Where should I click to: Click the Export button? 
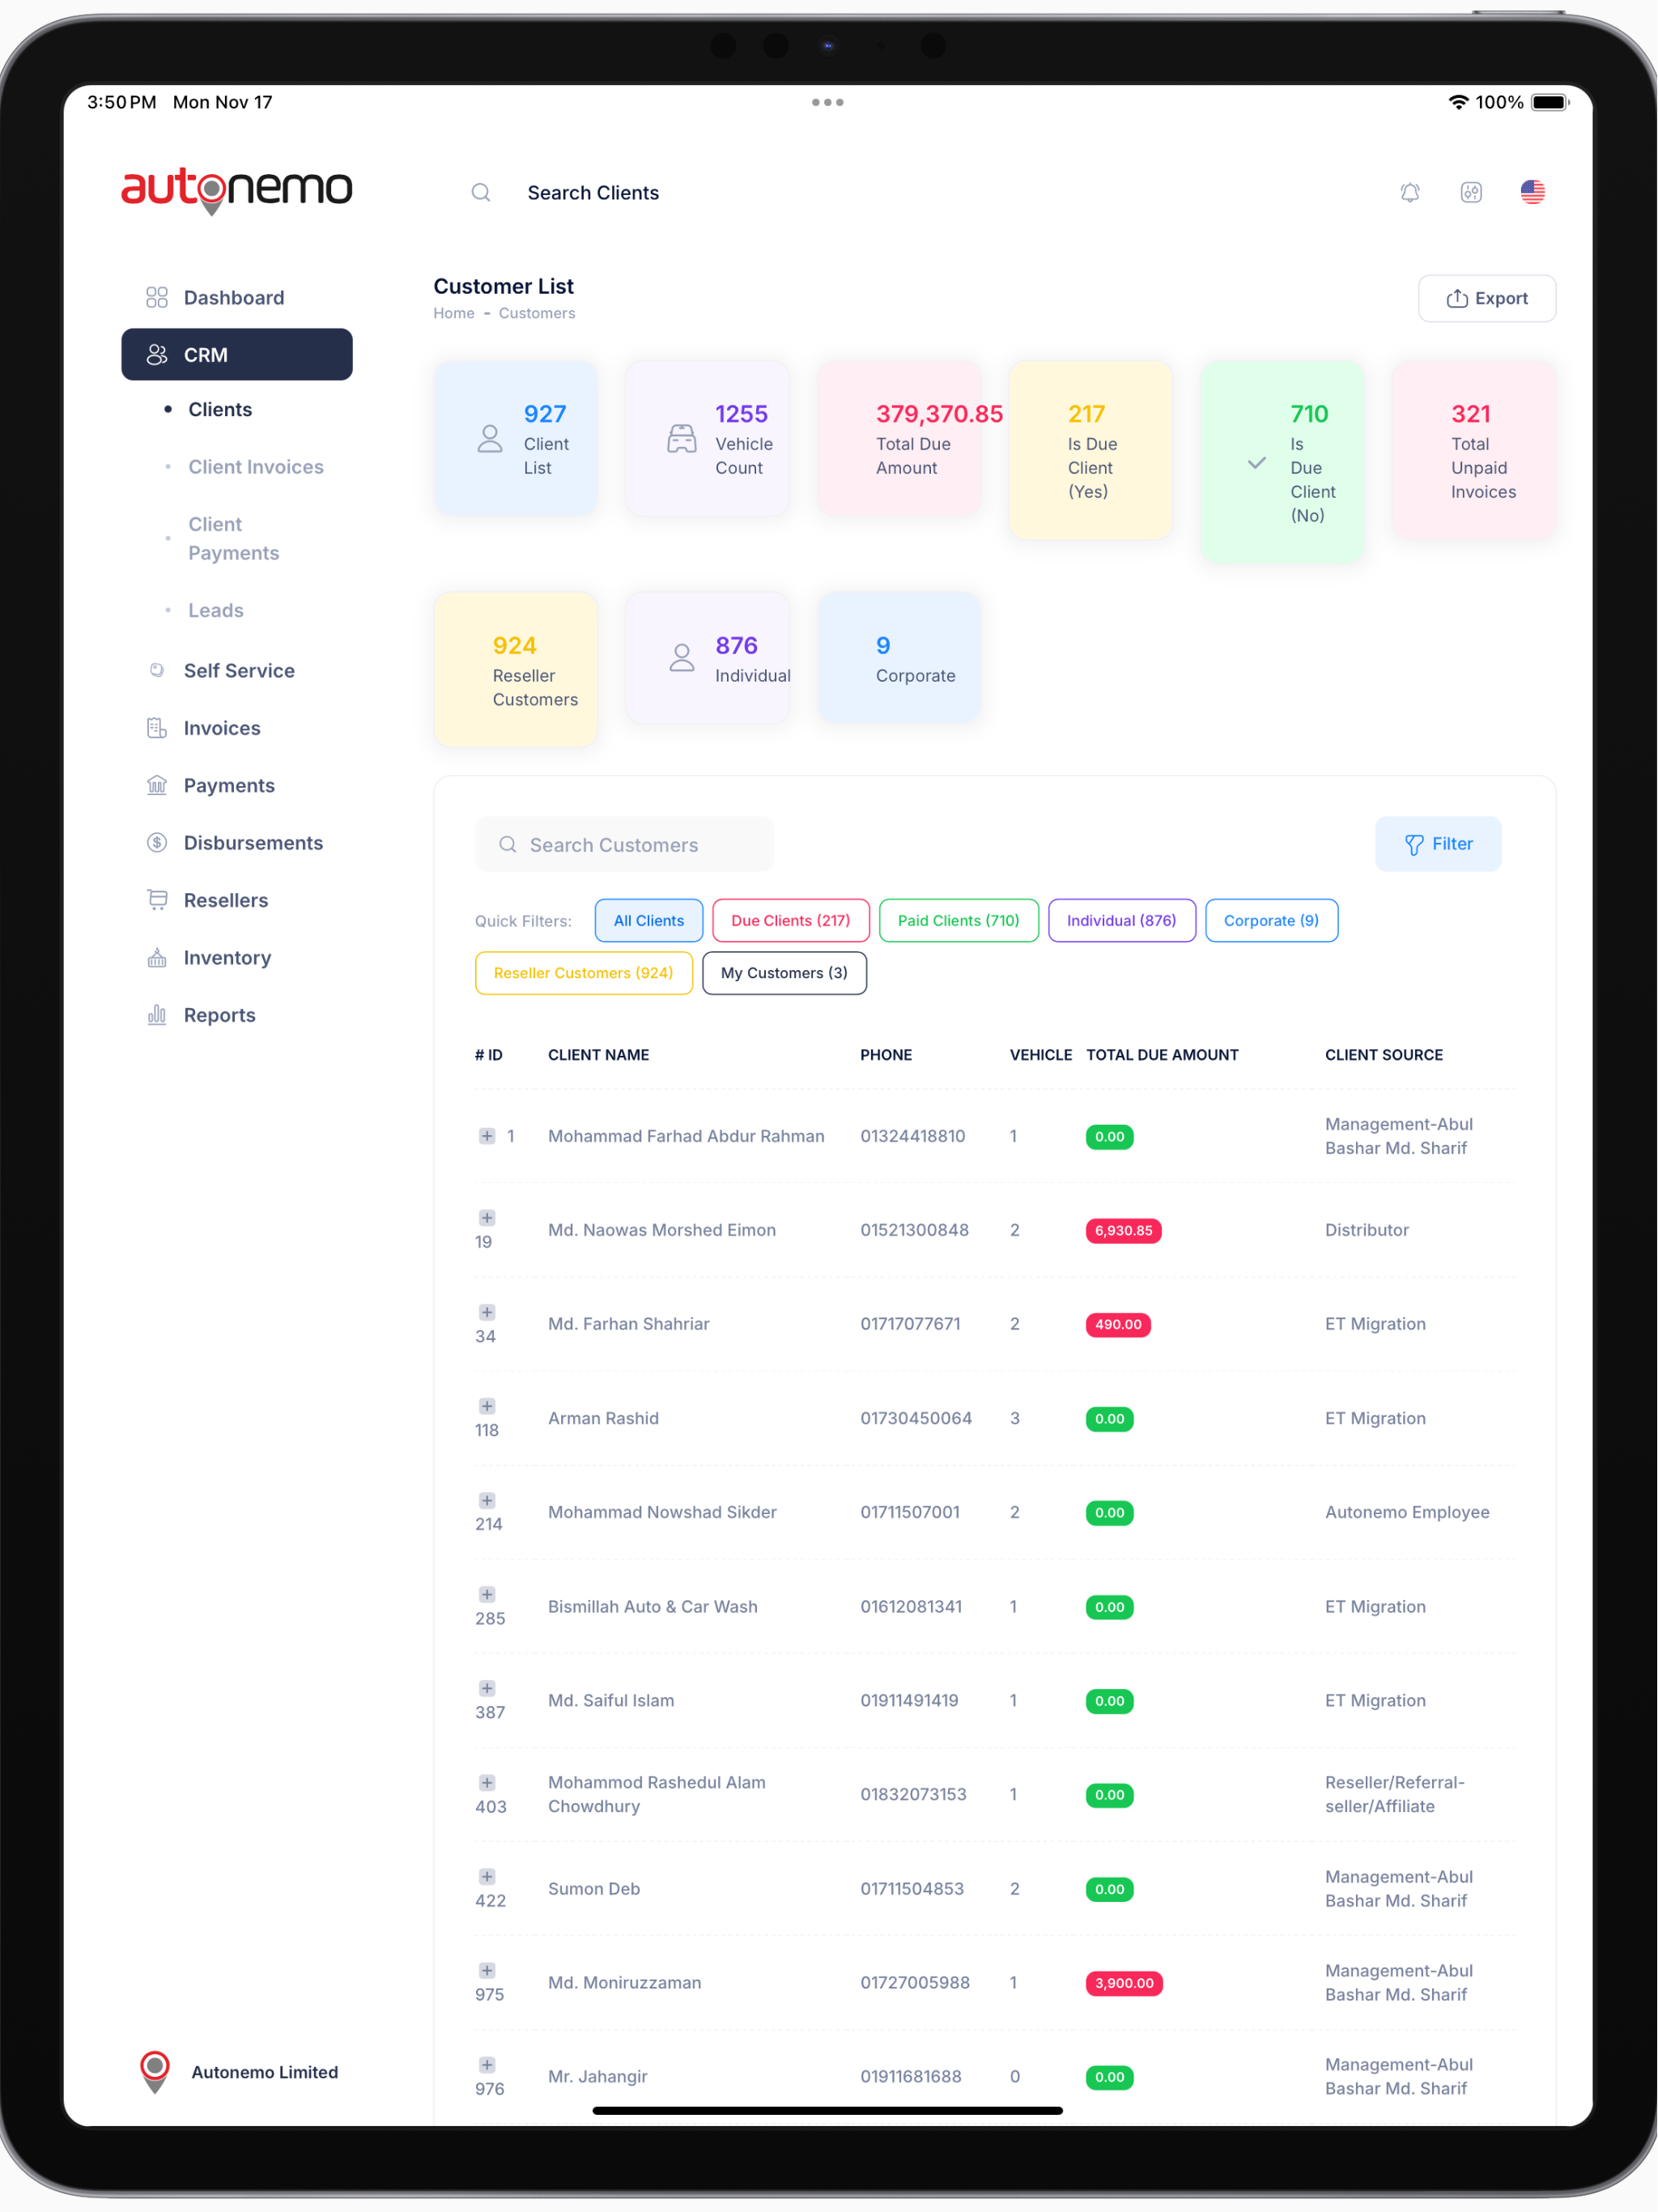1486,298
